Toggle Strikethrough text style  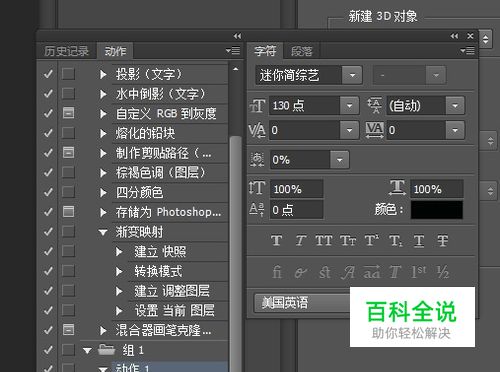(x=443, y=240)
